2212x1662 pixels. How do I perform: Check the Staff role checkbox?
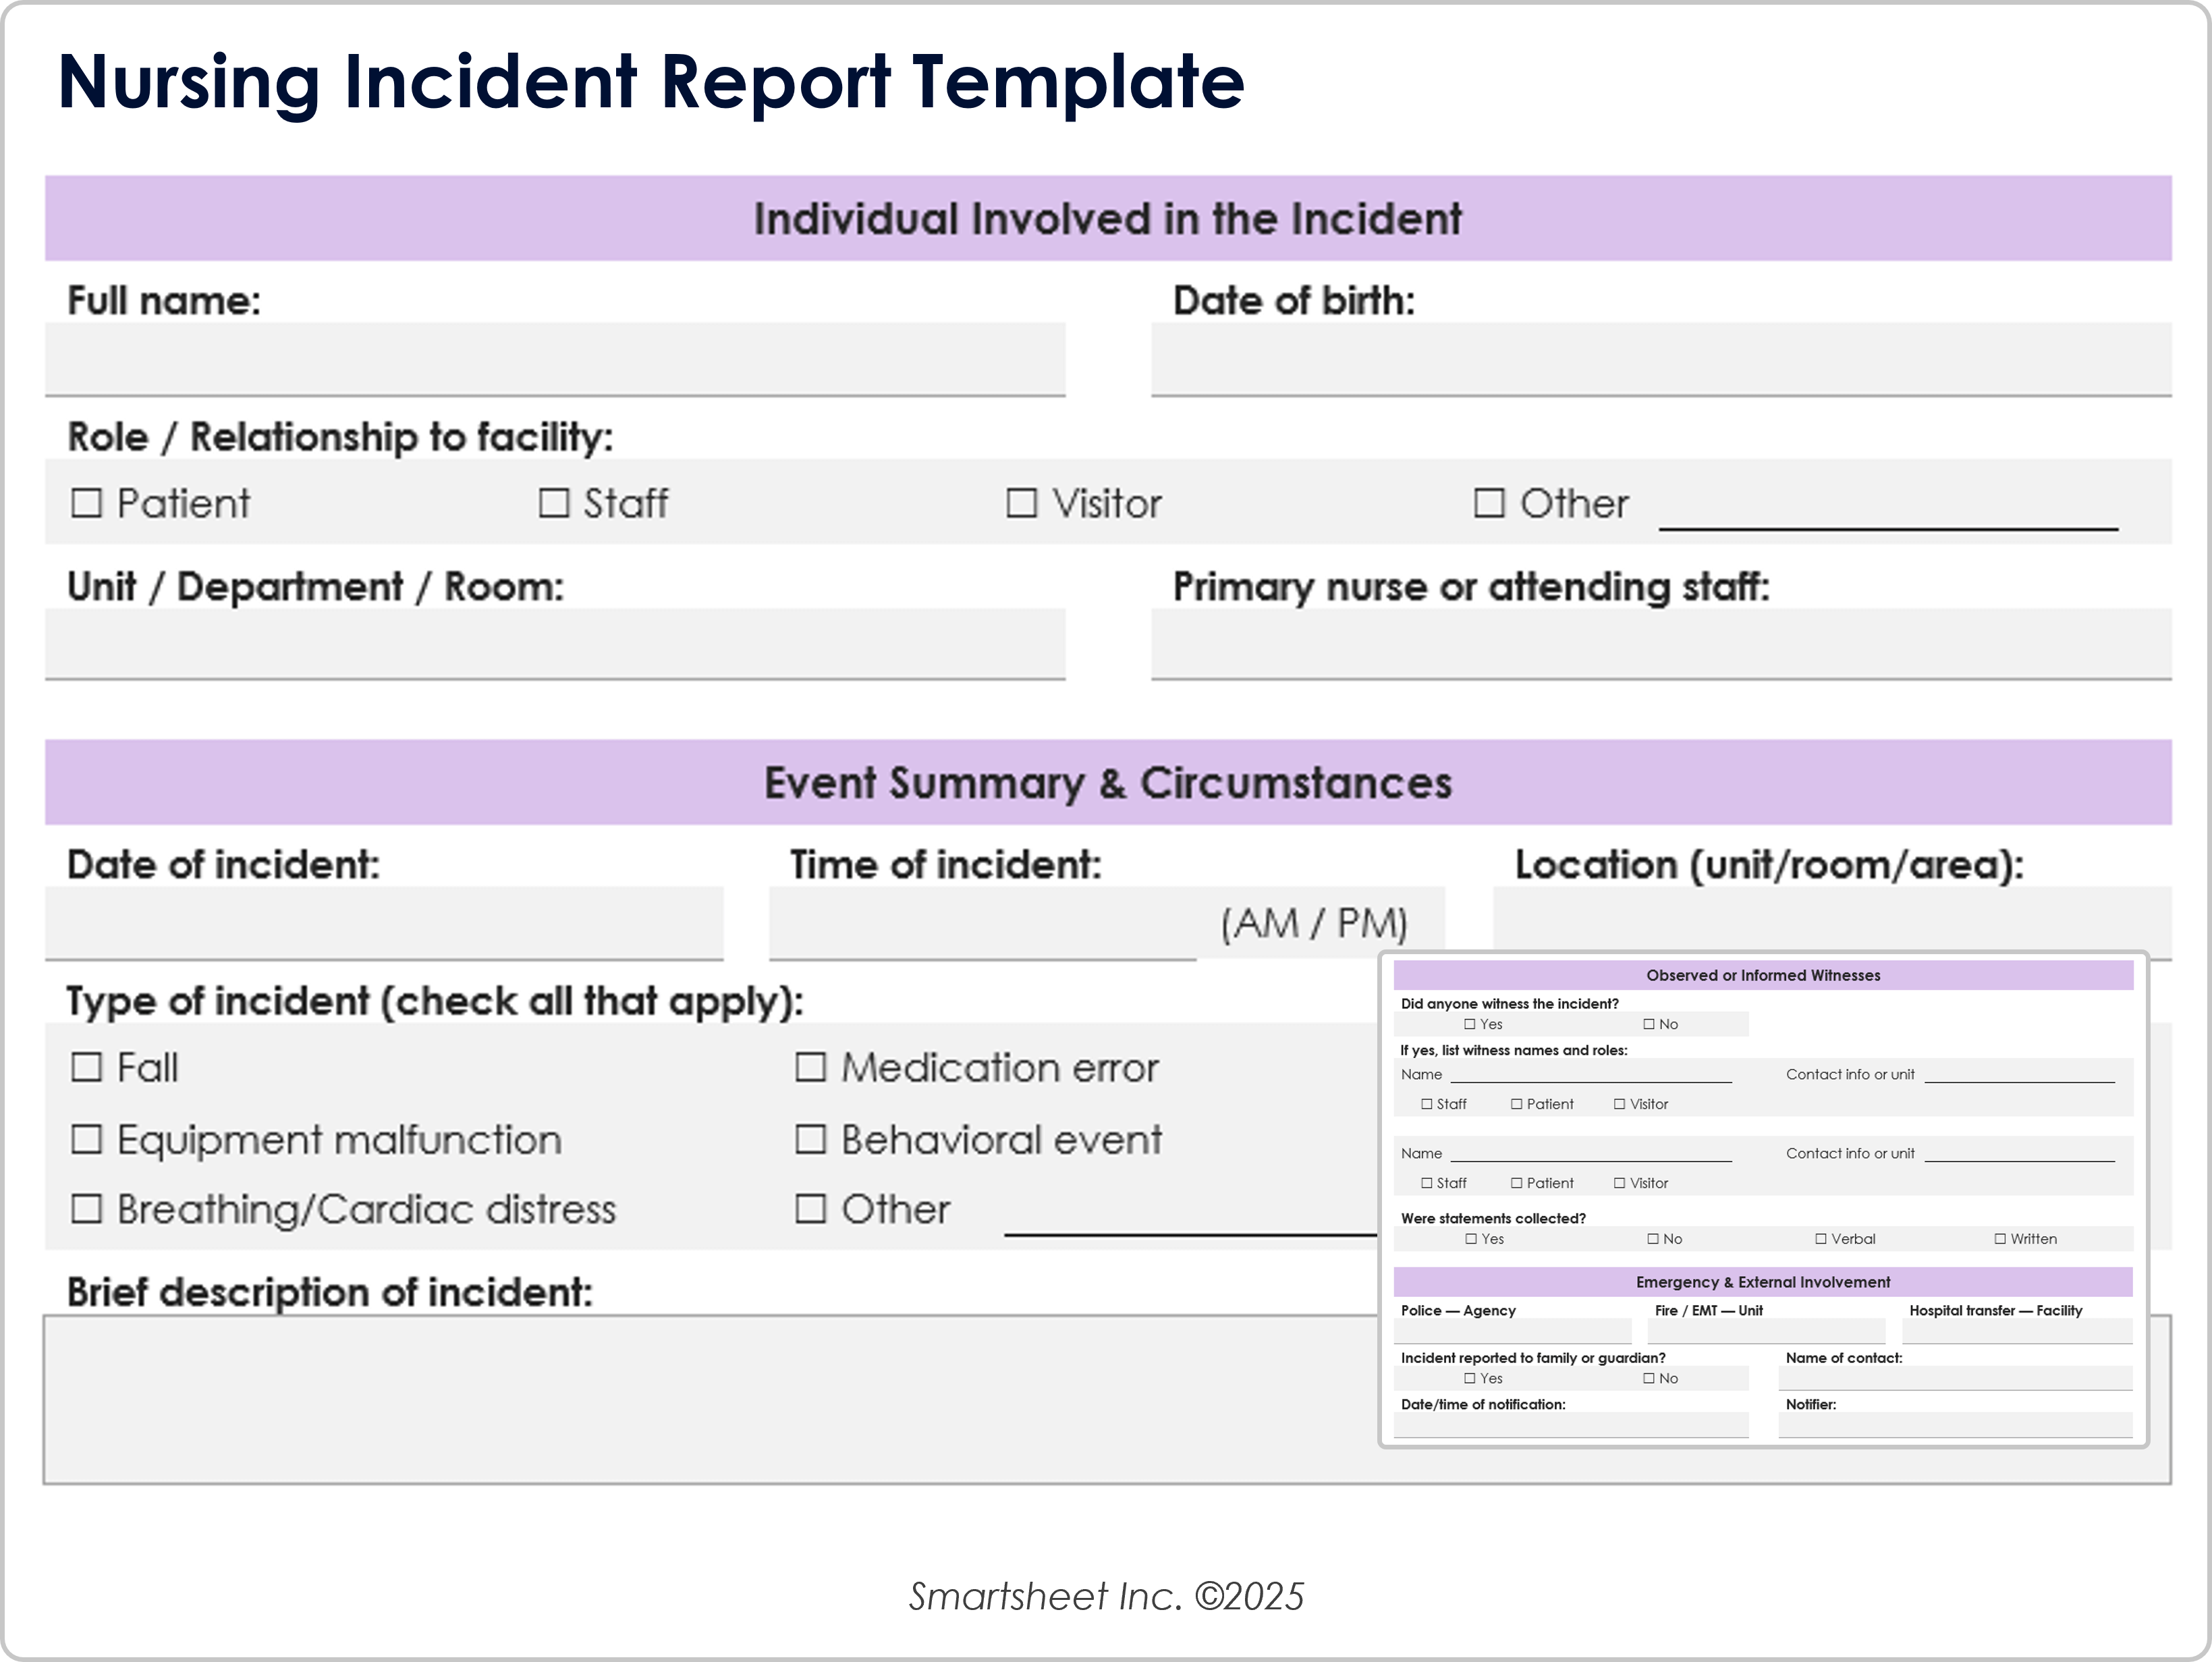tap(554, 503)
